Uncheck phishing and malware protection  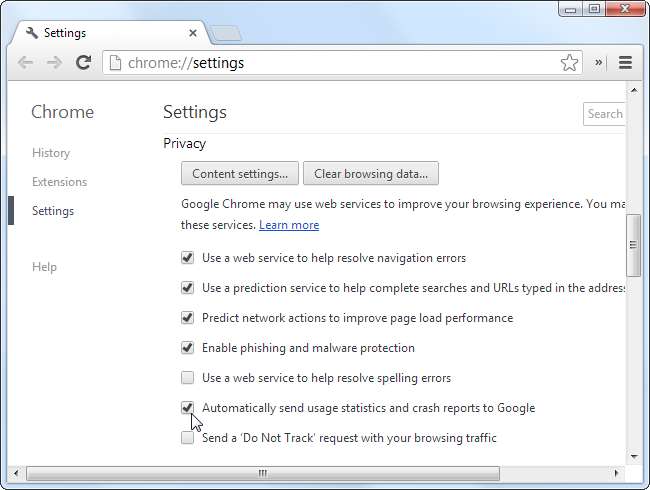(188, 348)
